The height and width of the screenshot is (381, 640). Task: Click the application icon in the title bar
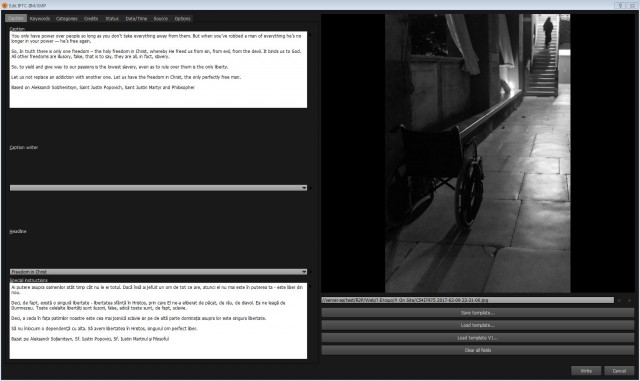pos(4,5)
